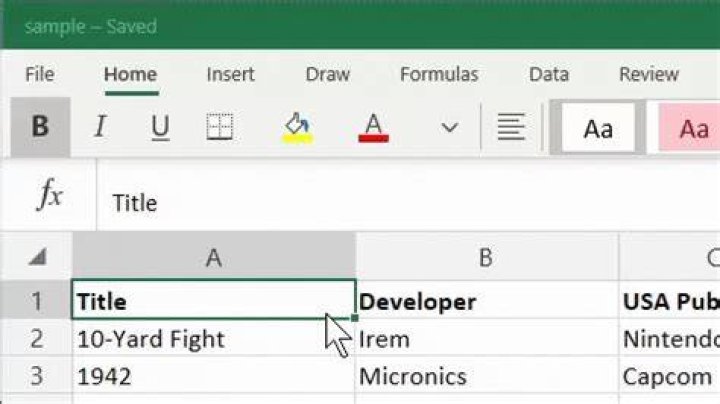Choose the pink Bad cell style swatch
This screenshot has width=720, height=404.
[689, 128]
